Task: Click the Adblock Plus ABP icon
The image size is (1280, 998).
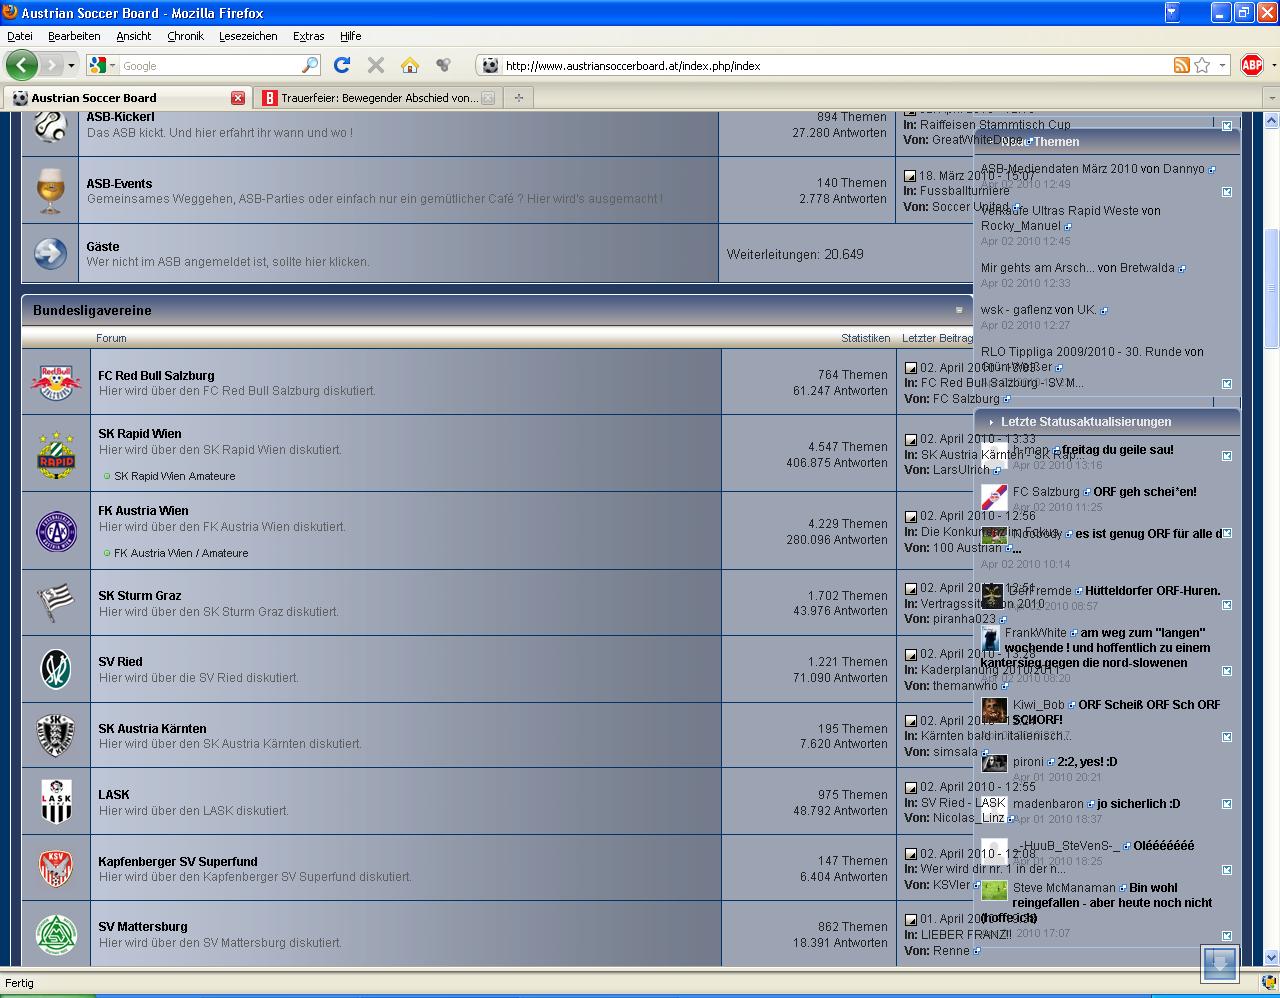Action: pyautogui.click(x=1251, y=65)
